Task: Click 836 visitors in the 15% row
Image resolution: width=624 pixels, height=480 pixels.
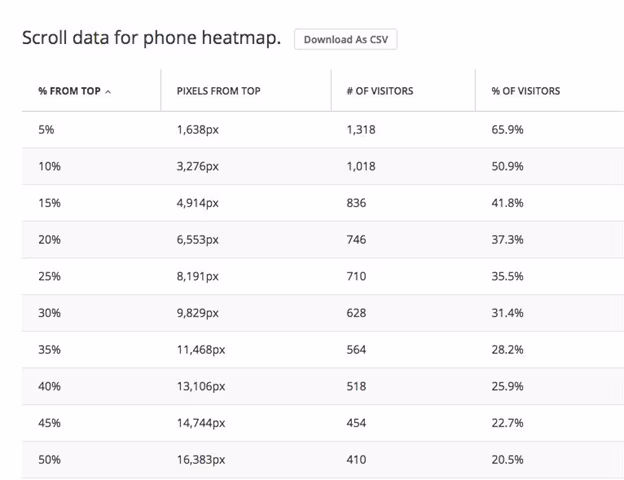Action: 356,203
